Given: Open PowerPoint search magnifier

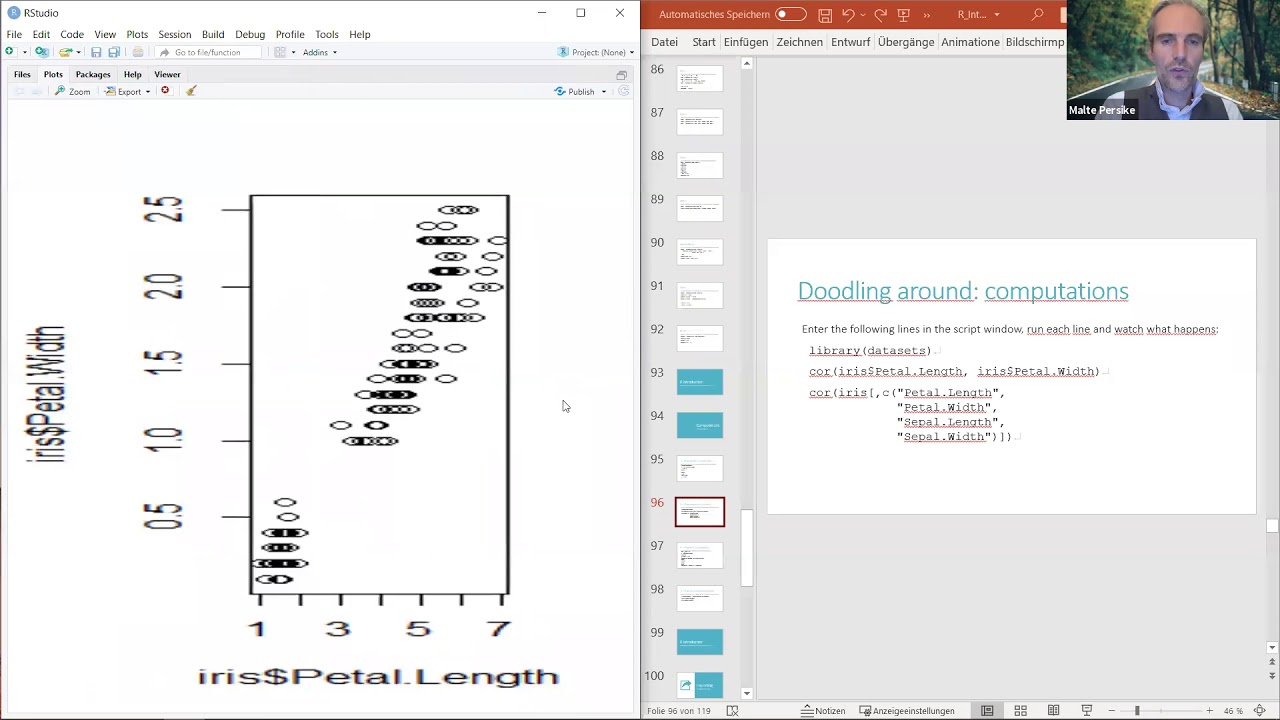Looking at the screenshot, I should click(1037, 14).
